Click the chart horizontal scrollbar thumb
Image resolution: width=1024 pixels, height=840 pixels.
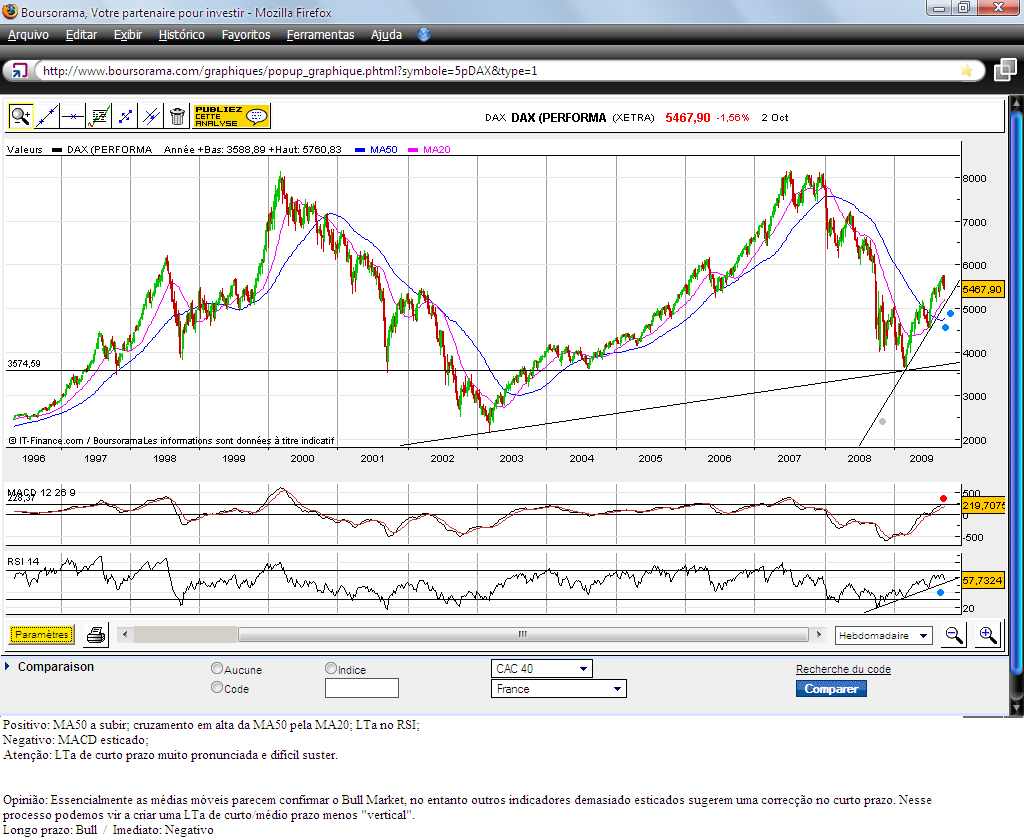click(x=522, y=634)
